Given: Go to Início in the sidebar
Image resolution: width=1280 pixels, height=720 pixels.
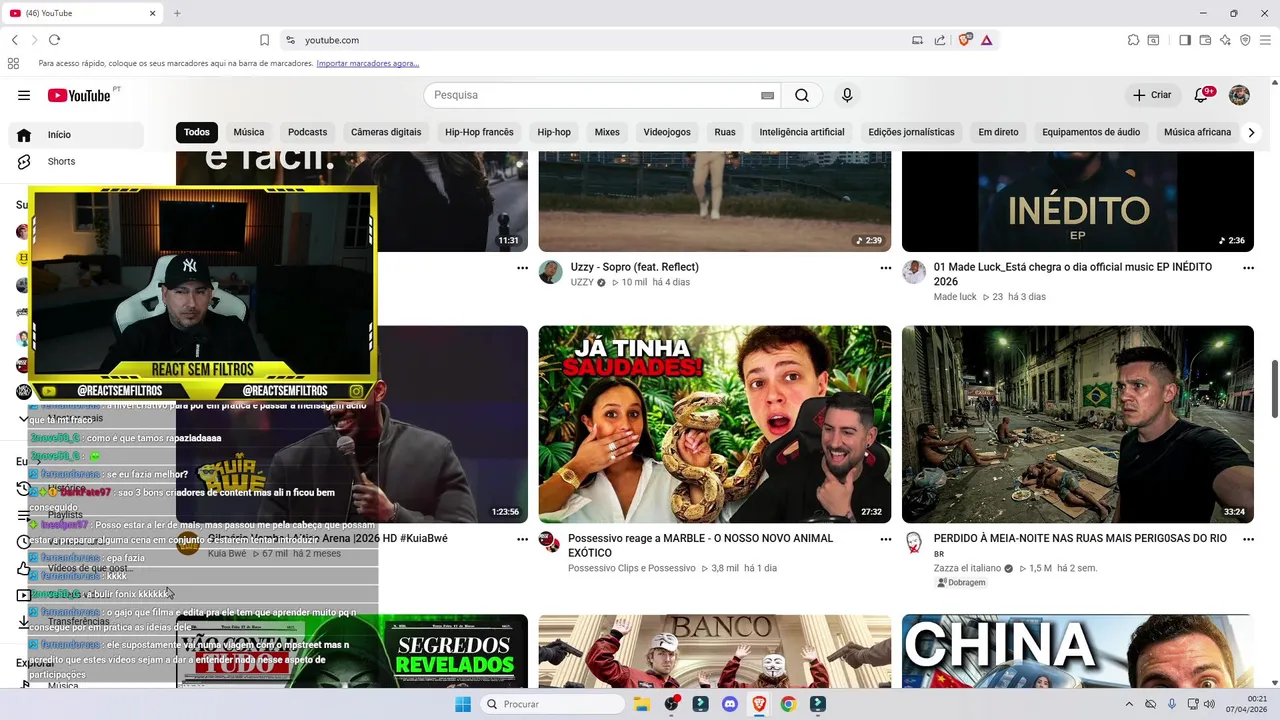Looking at the screenshot, I should (76, 135).
